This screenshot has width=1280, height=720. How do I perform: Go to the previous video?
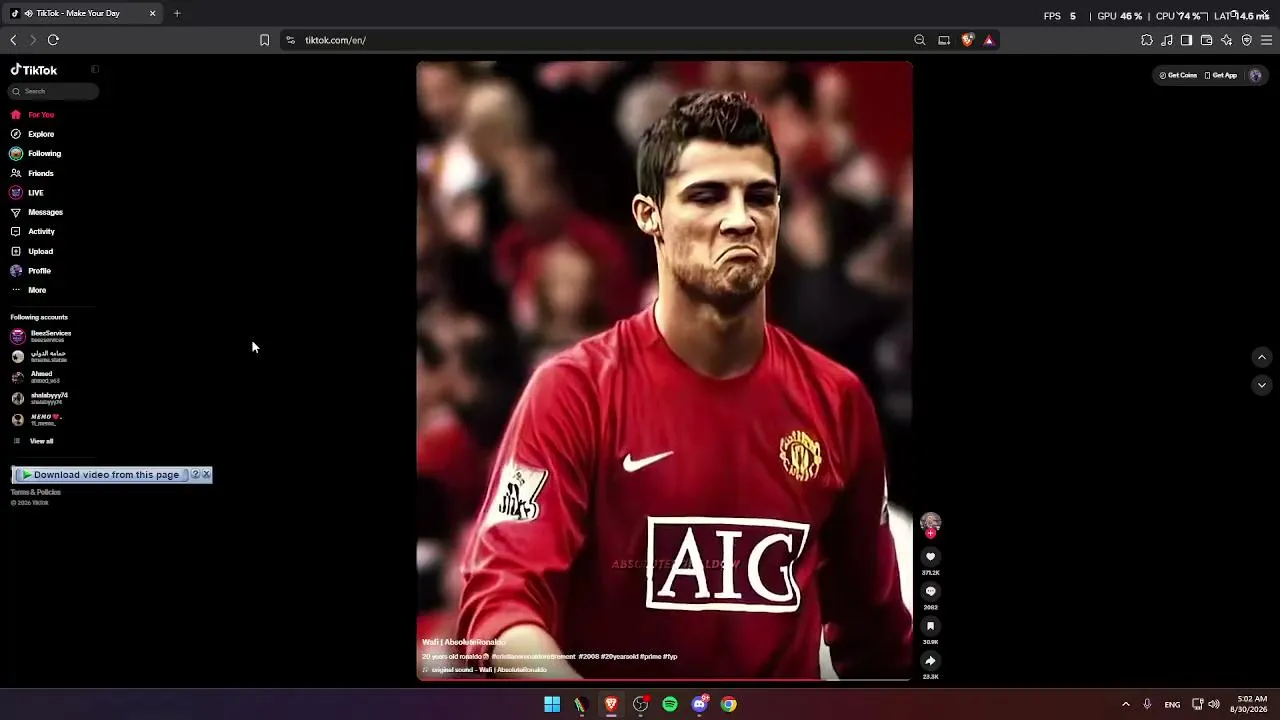pos(1261,357)
